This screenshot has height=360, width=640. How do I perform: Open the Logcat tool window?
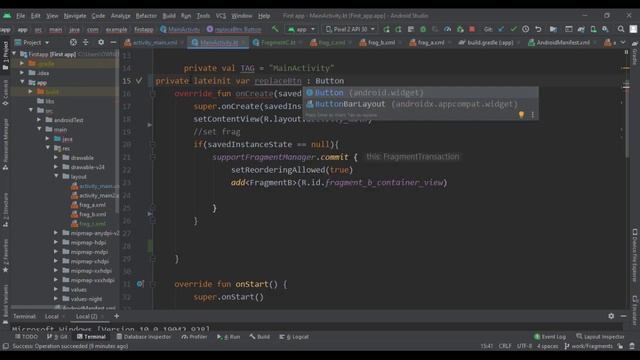click(x=294, y=337)
